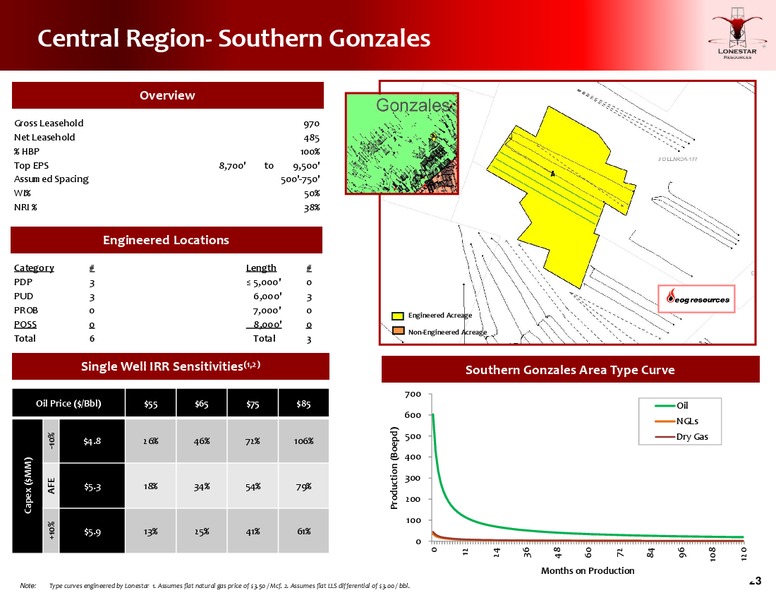Click the $5.9 capex cell
Viewport: 776px width, 600px height.
point(92,532)
